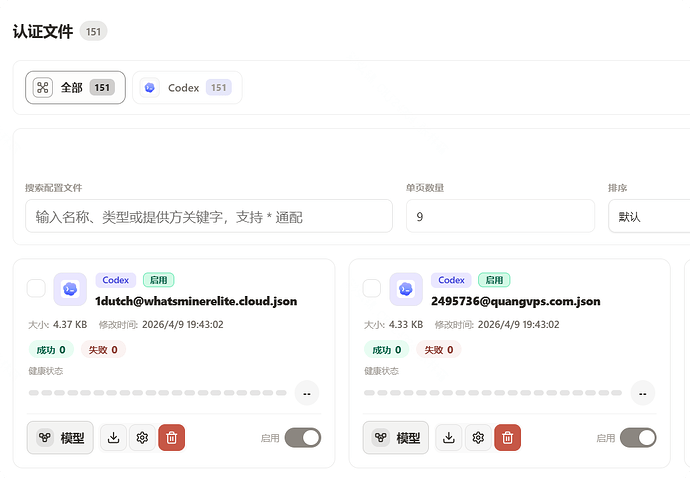The image size is (690, 478).
Task: Click the -- health indicator on 2495736@quangvps card
Action: (643, 393)
